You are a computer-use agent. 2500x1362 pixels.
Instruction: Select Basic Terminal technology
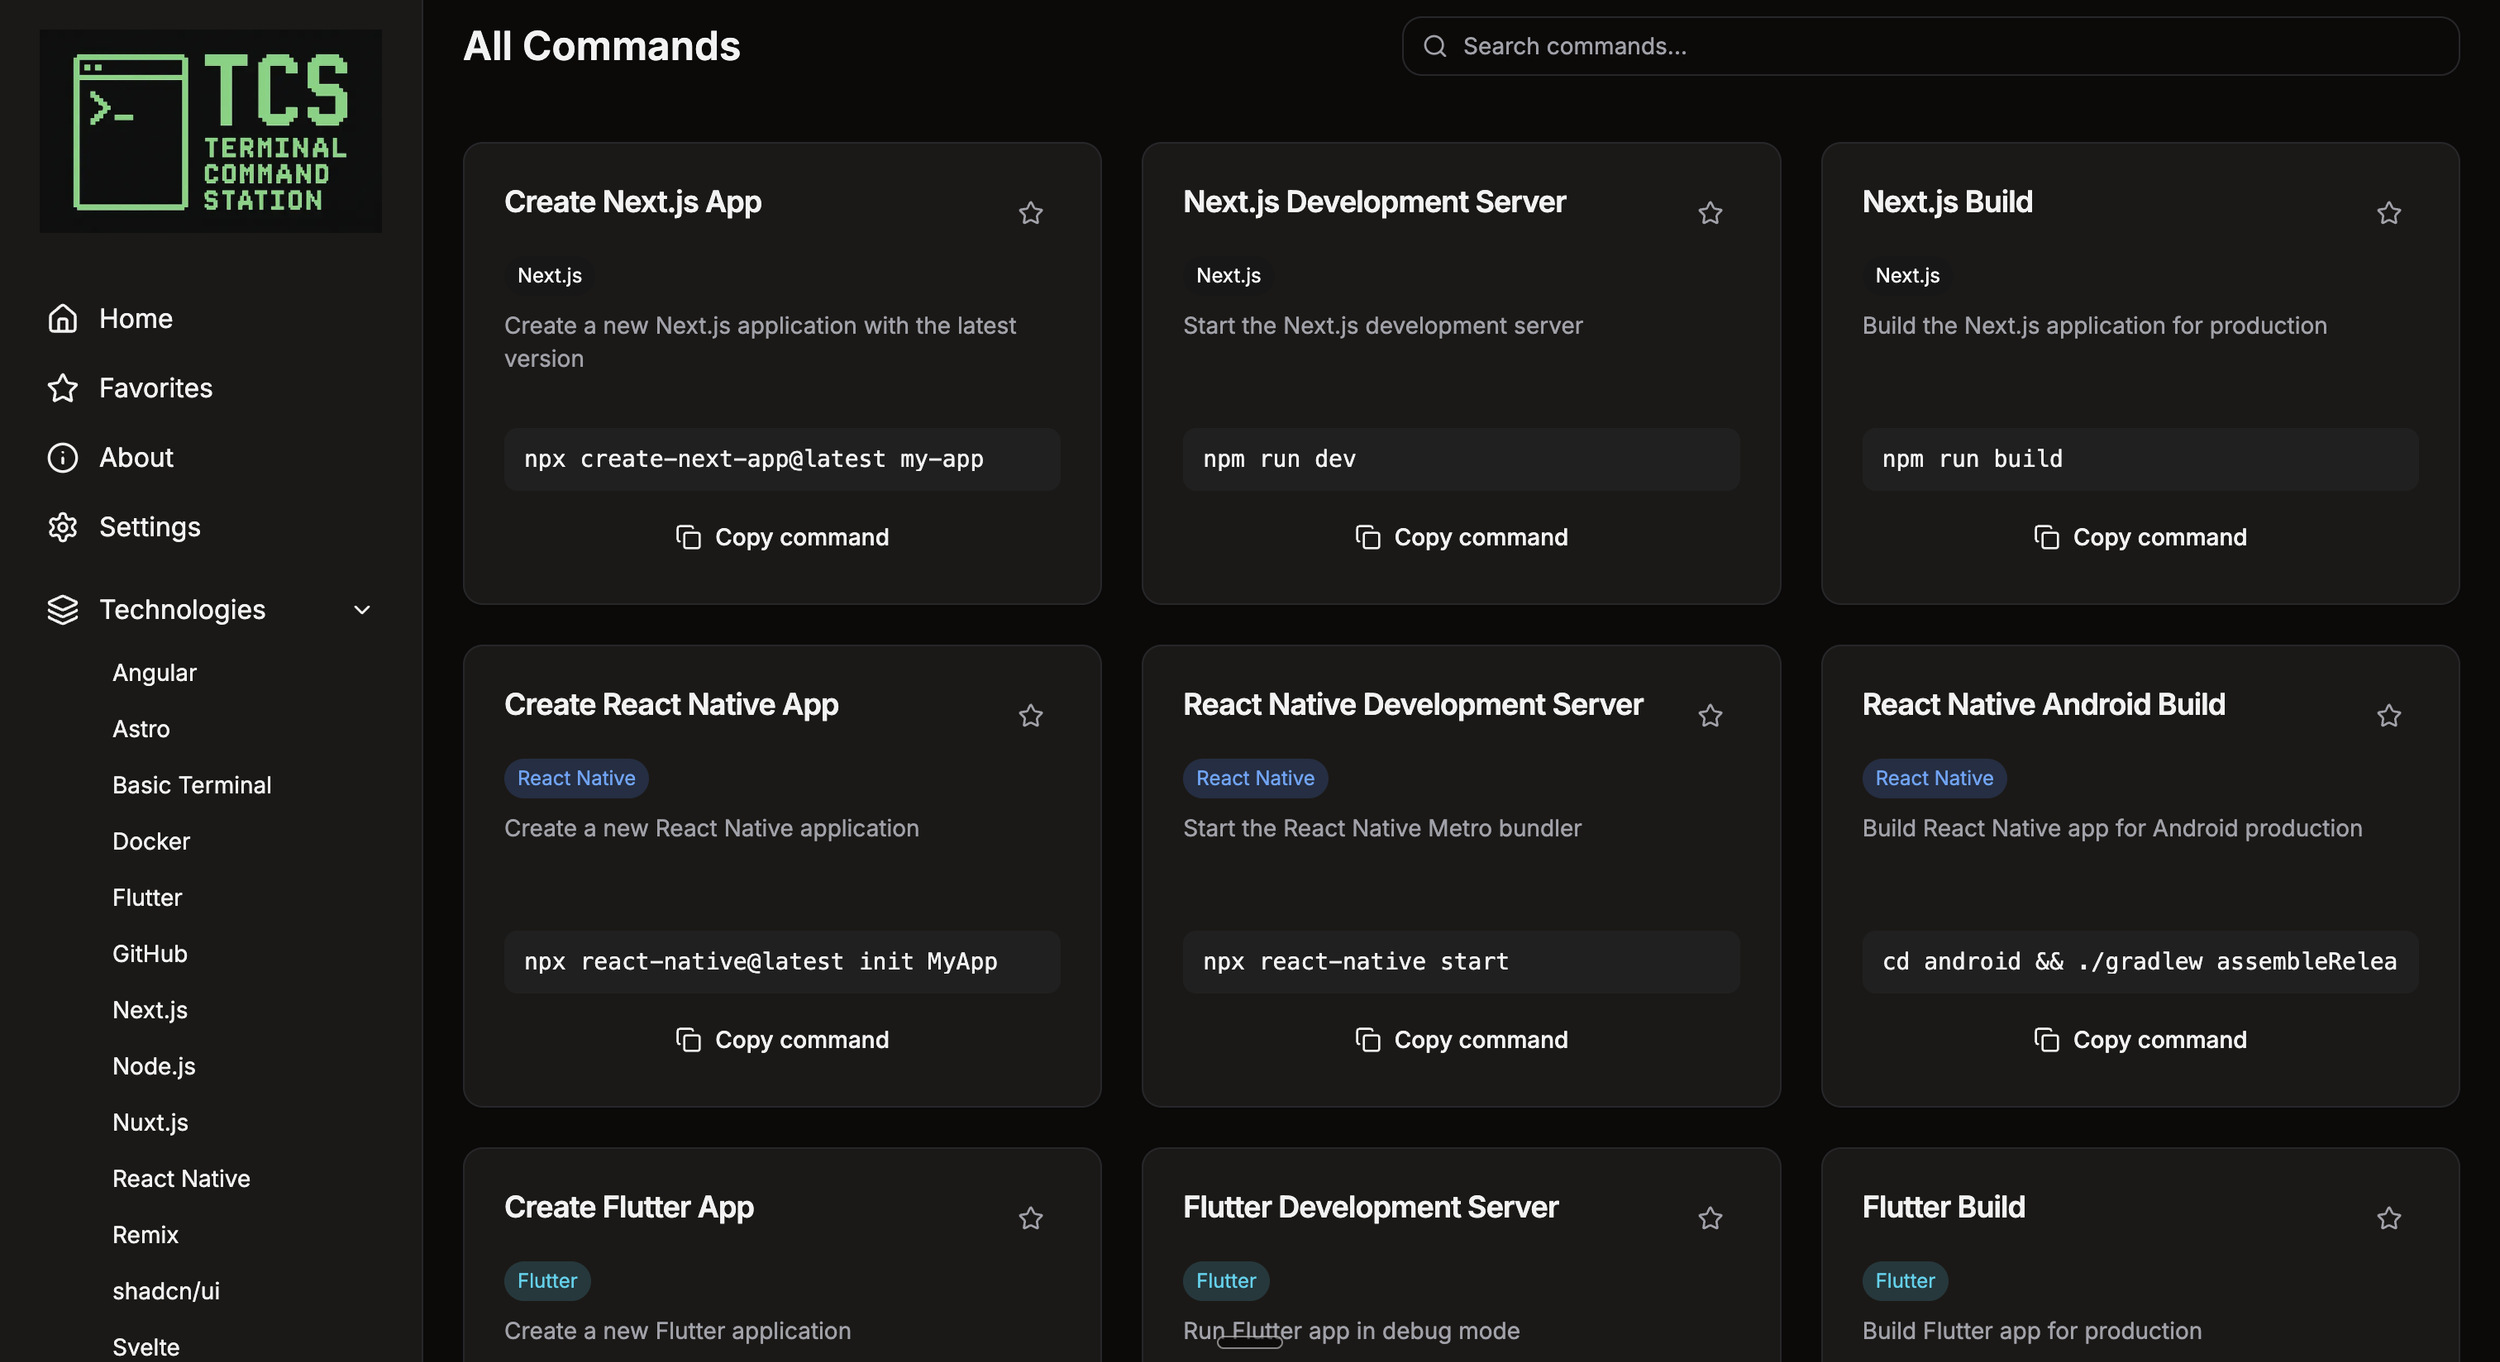(x=192, y=785)
